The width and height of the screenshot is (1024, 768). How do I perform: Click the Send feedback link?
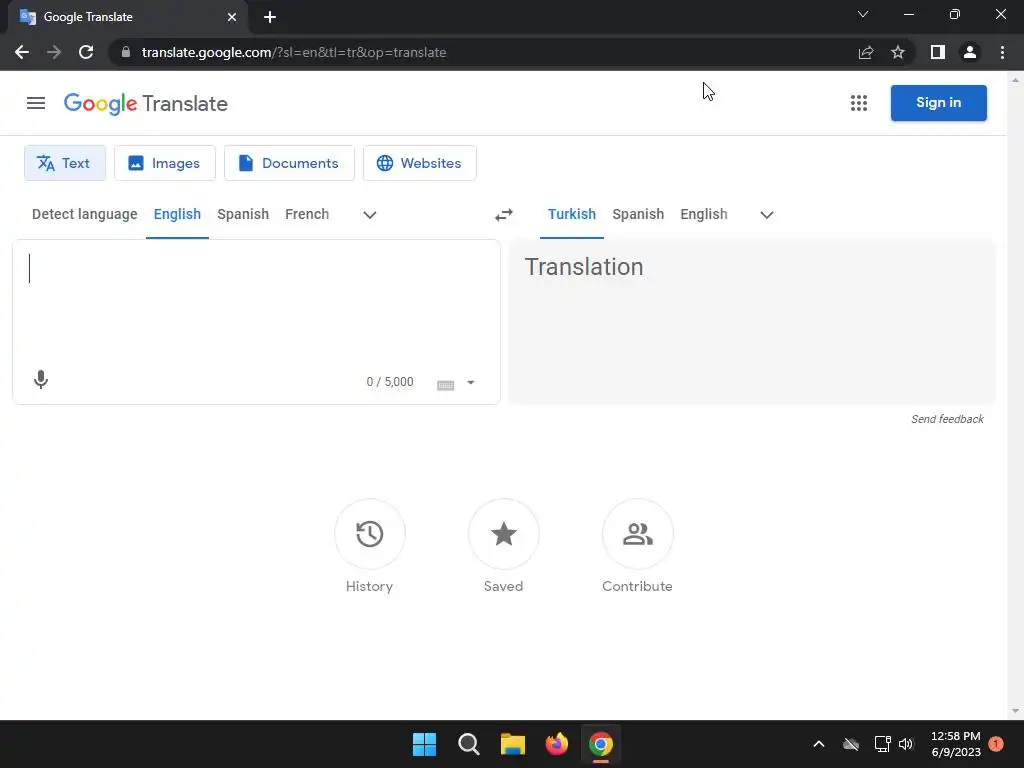point(947,419)
